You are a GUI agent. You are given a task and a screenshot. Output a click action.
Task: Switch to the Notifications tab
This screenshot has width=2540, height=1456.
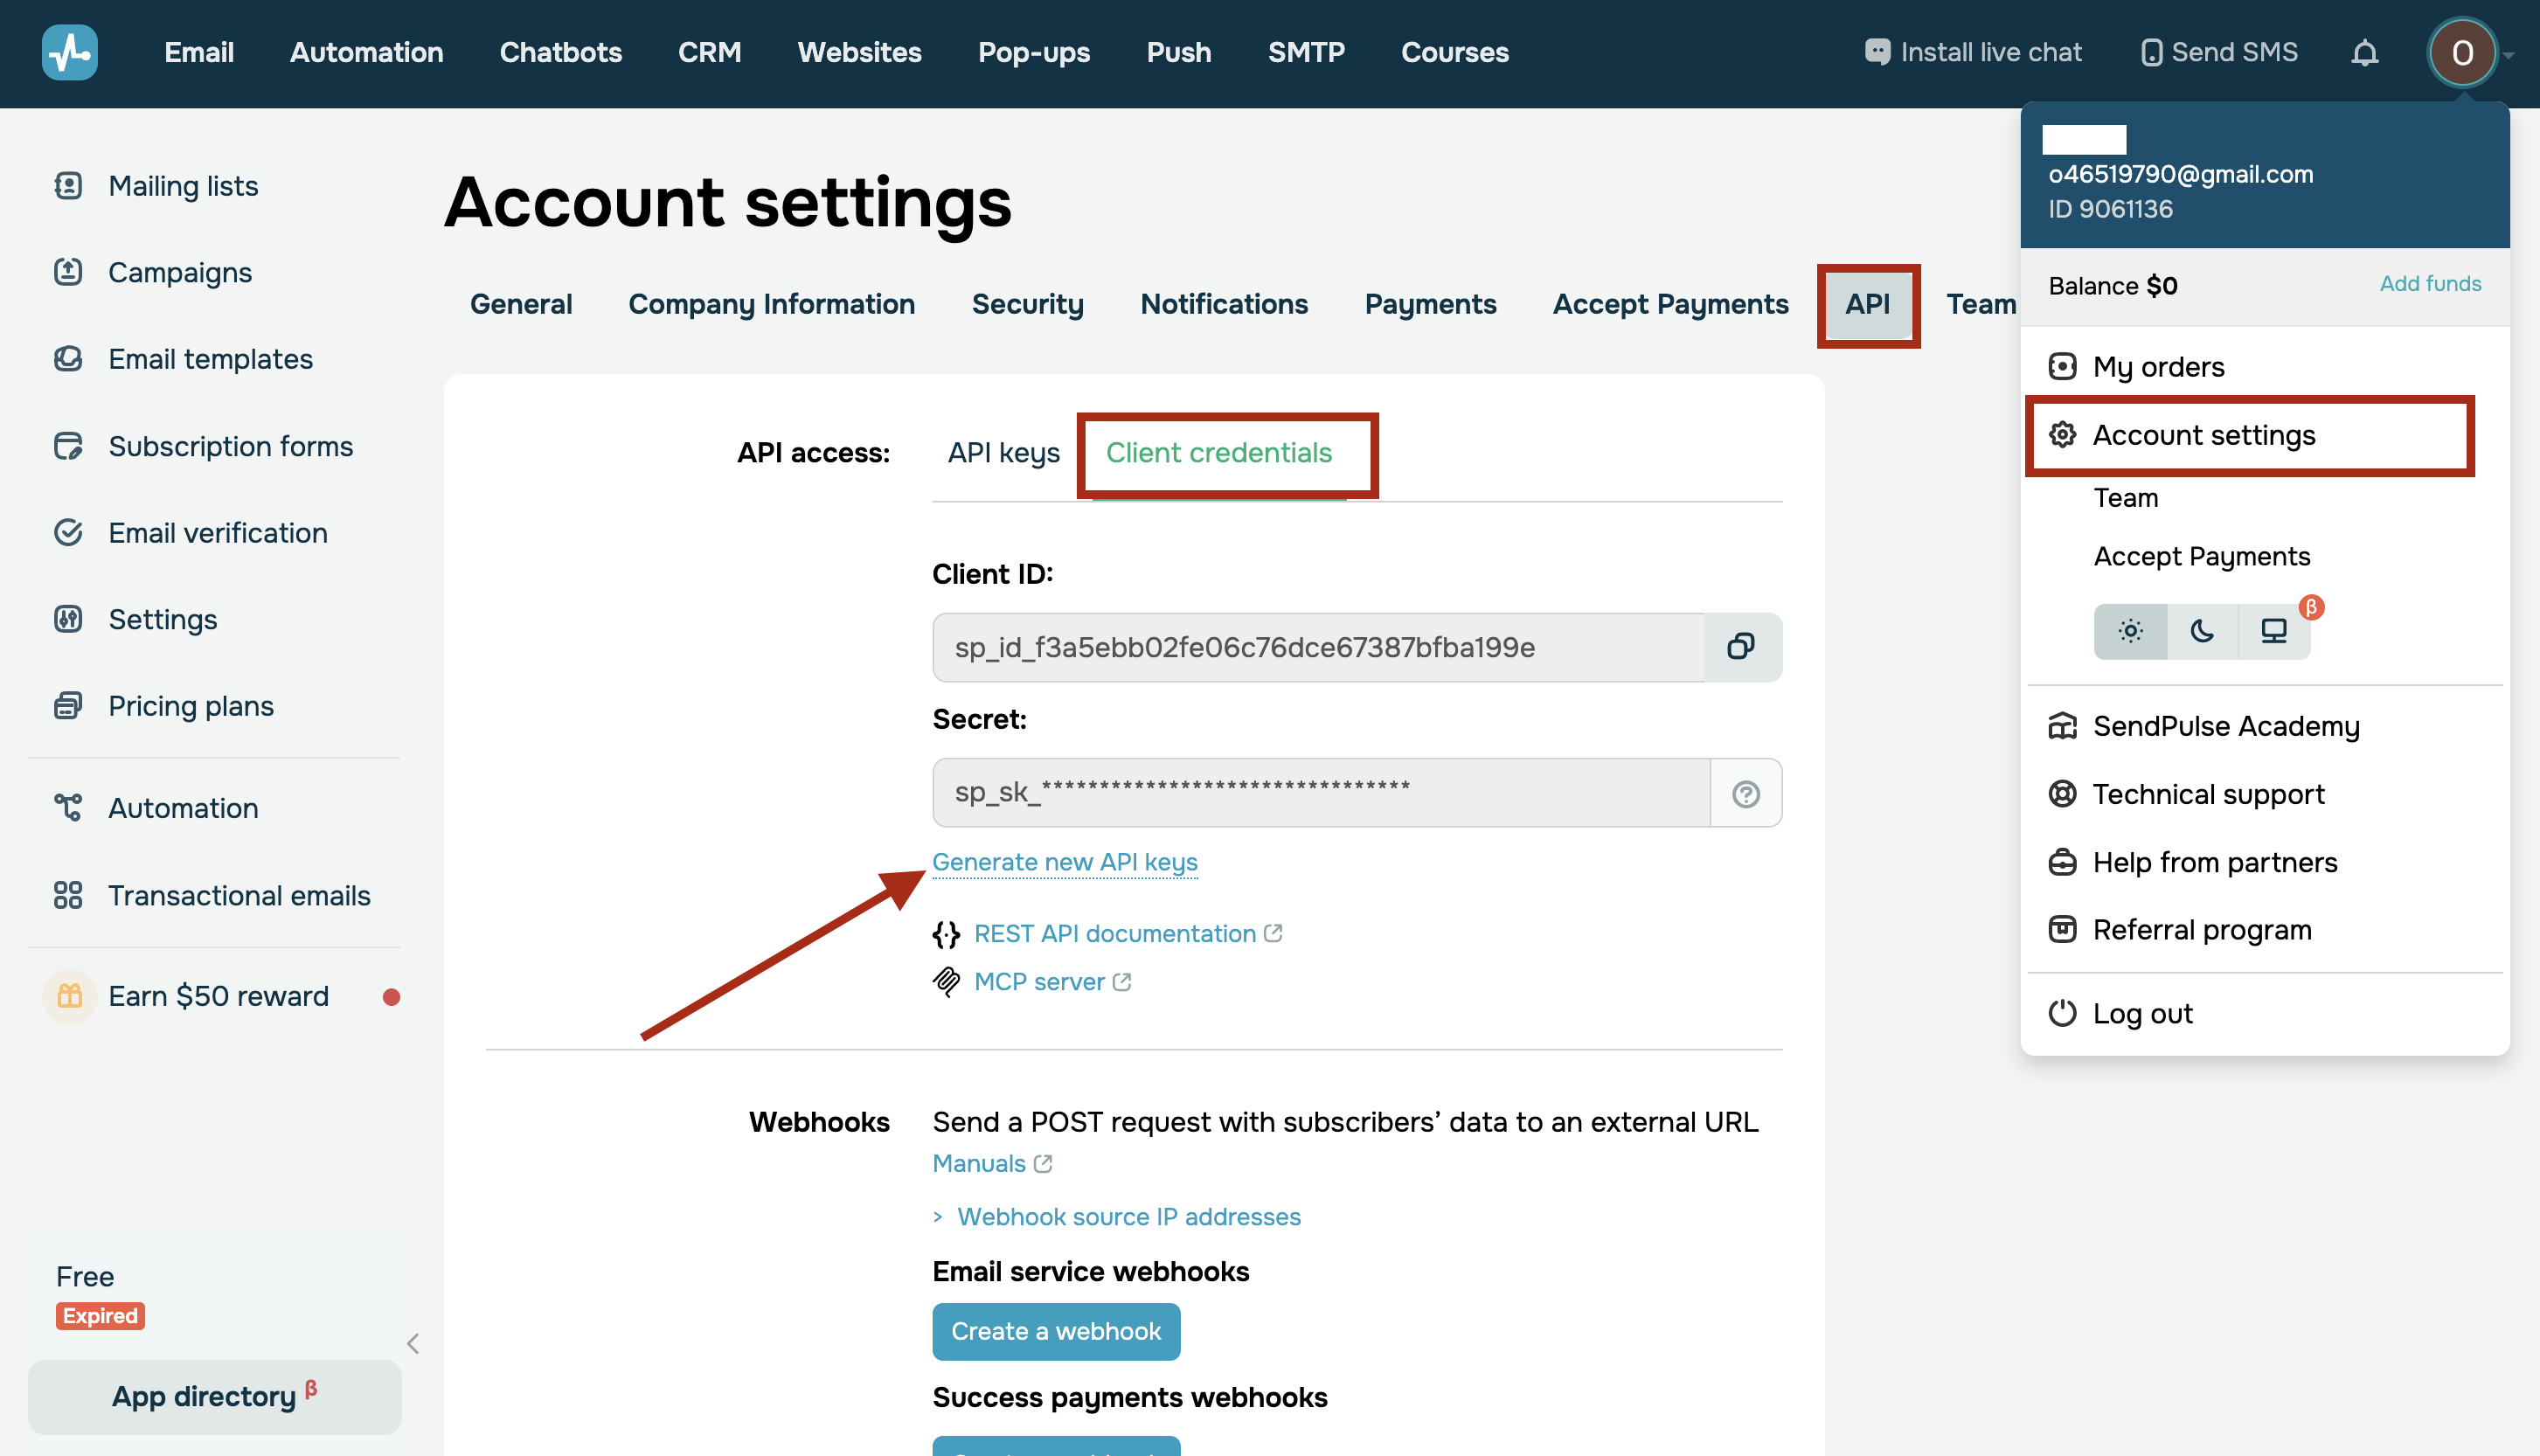click(x=1224, y=304)
